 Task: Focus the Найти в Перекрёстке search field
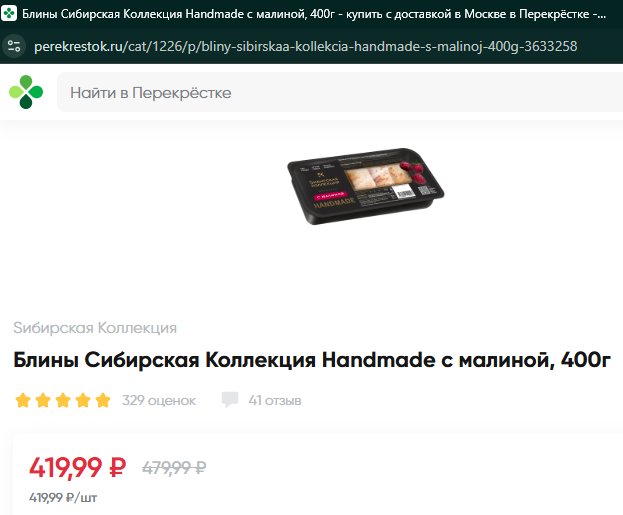340,93
